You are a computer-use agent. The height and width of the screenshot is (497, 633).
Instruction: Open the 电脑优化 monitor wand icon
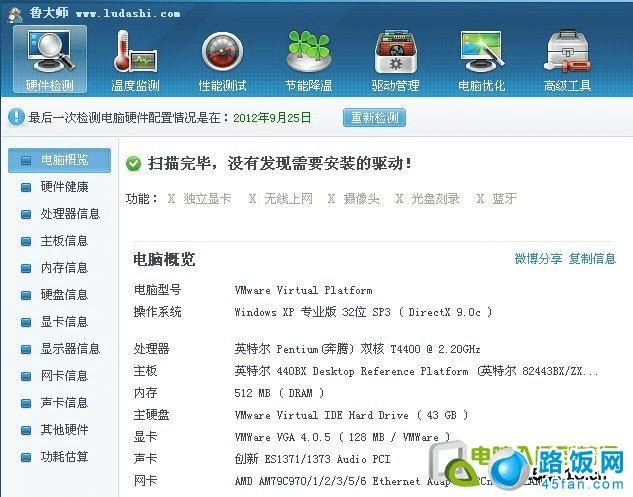click(x=482, y=59)
